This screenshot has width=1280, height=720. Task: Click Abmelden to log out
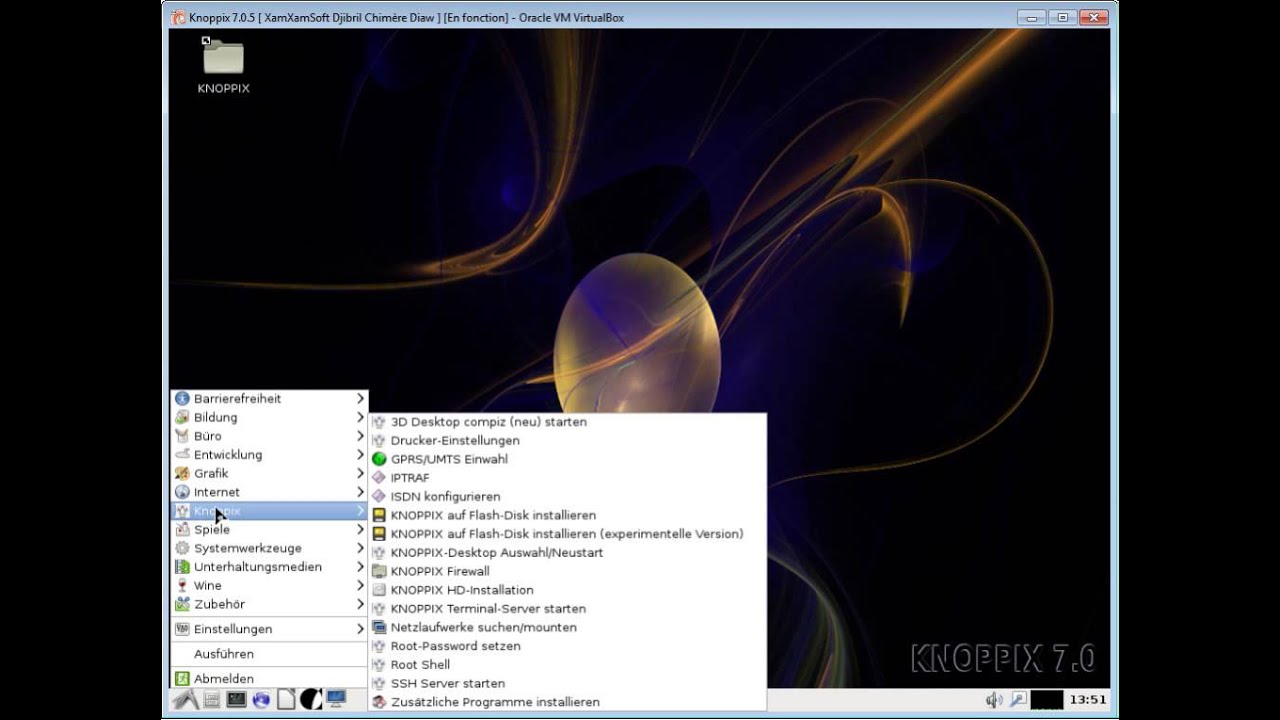[269, 678]
